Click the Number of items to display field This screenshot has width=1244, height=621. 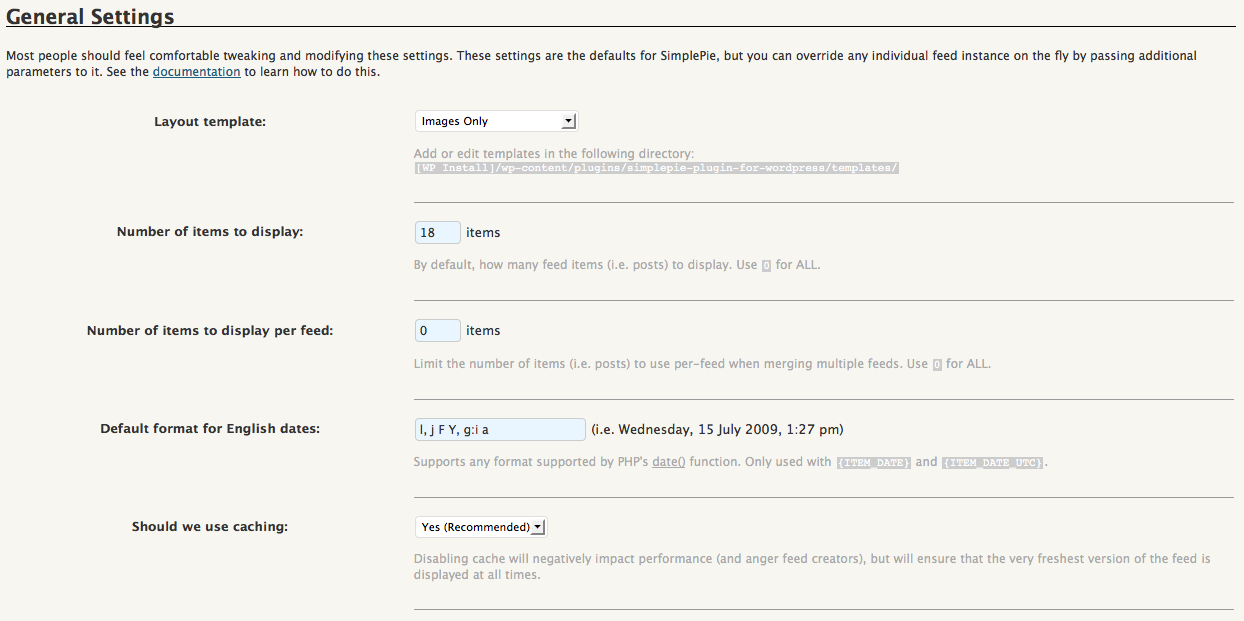pyautogui.click(x=437, y=232)
